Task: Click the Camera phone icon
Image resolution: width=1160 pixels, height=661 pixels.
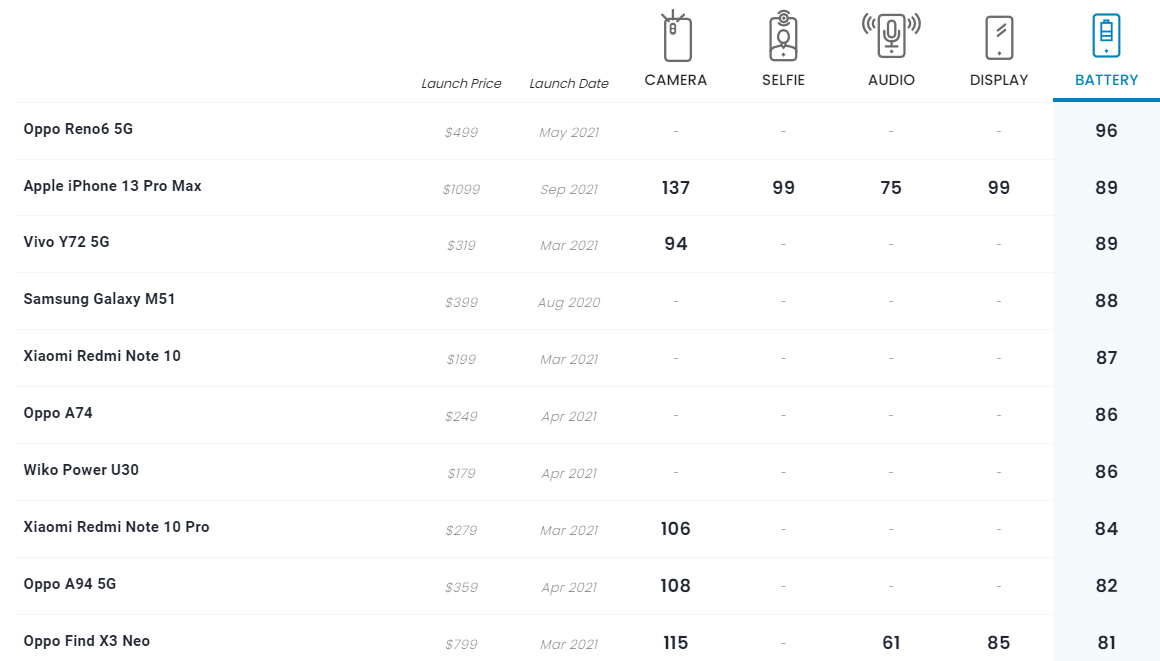Action: click(677, 38)
